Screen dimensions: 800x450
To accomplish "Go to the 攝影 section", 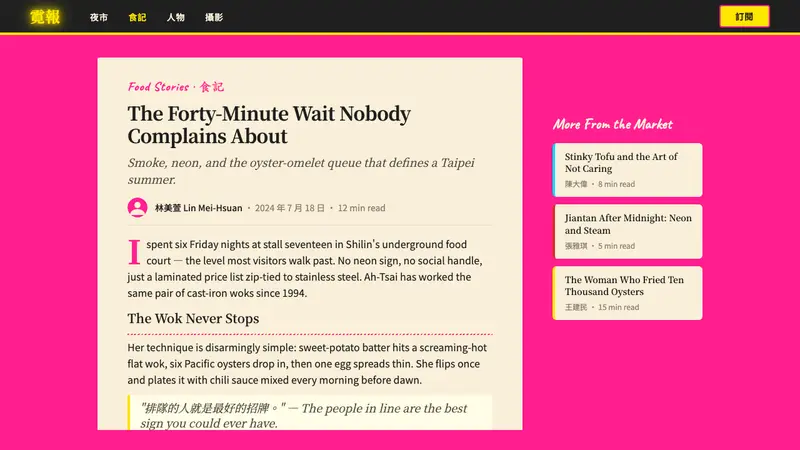I will pyautogui.click(x=214, y=17).
